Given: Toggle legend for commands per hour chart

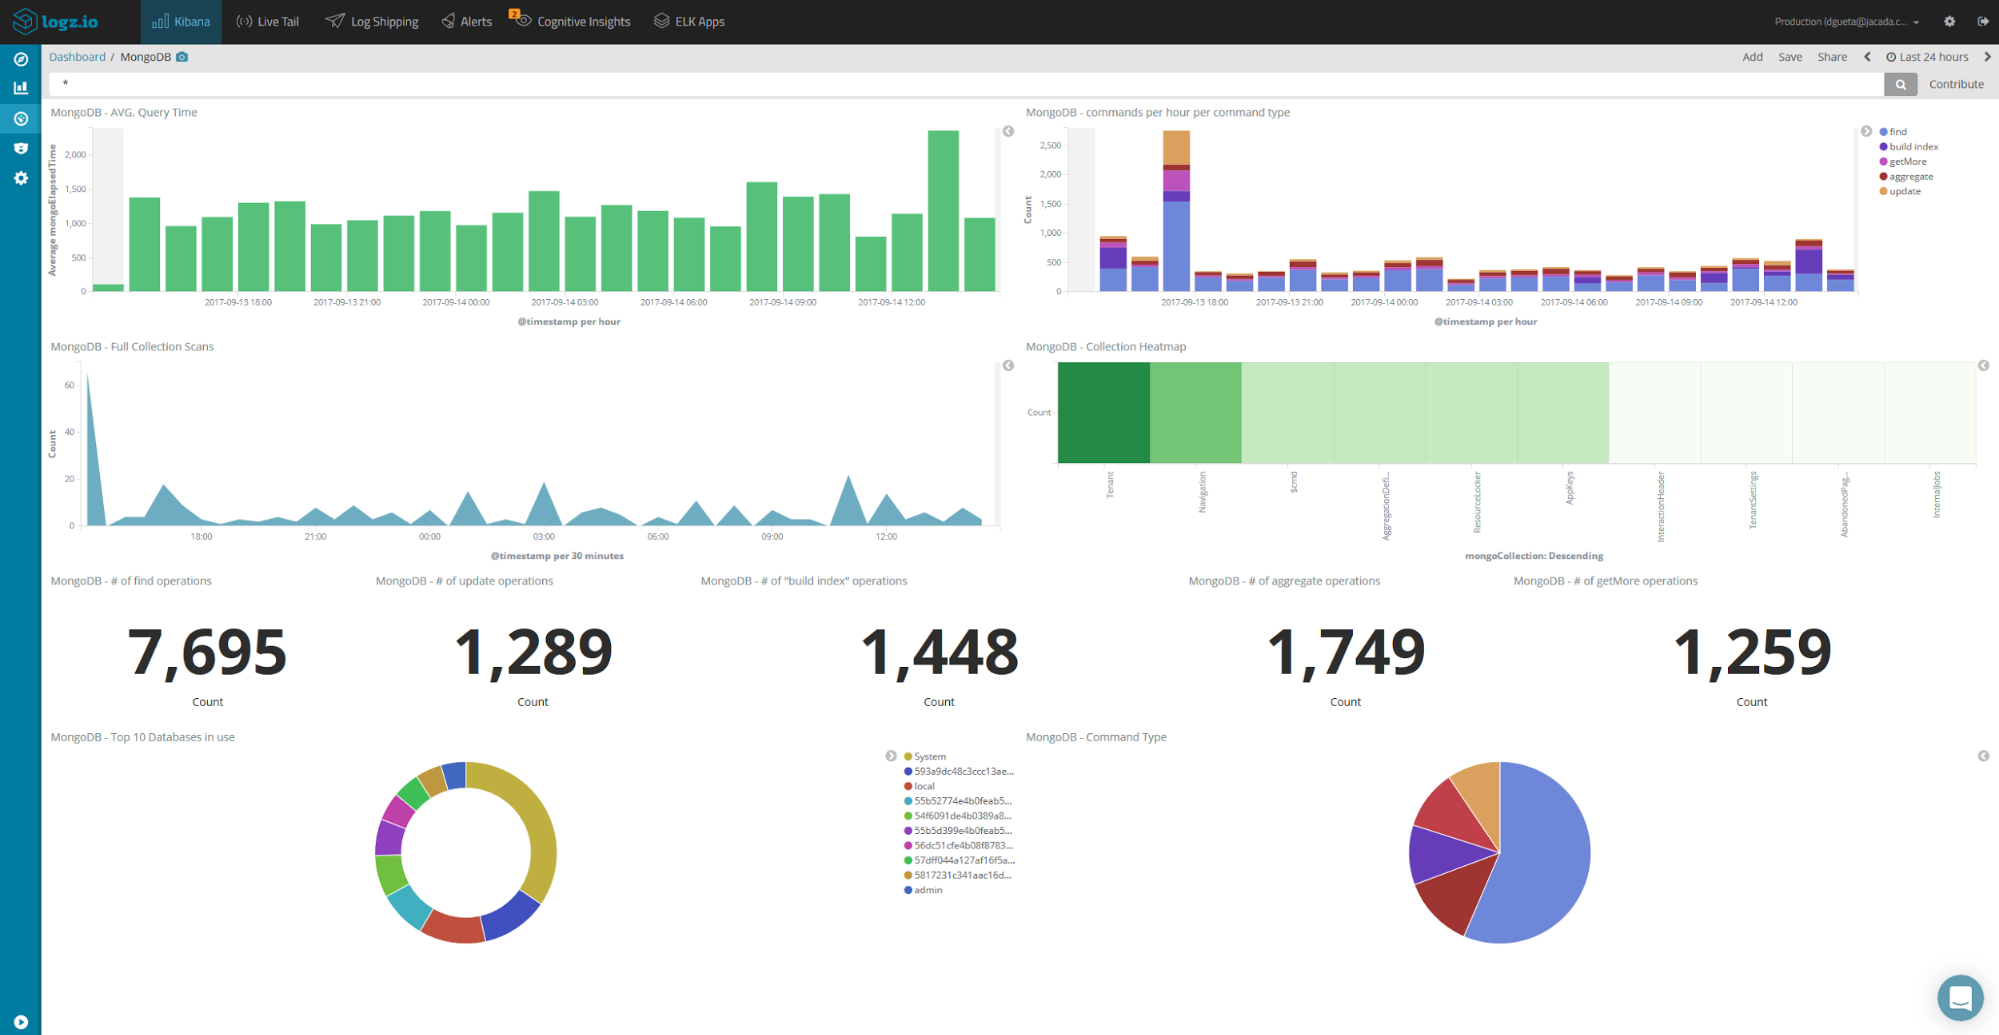Looking at the screenshot, I should point(1866,131).
